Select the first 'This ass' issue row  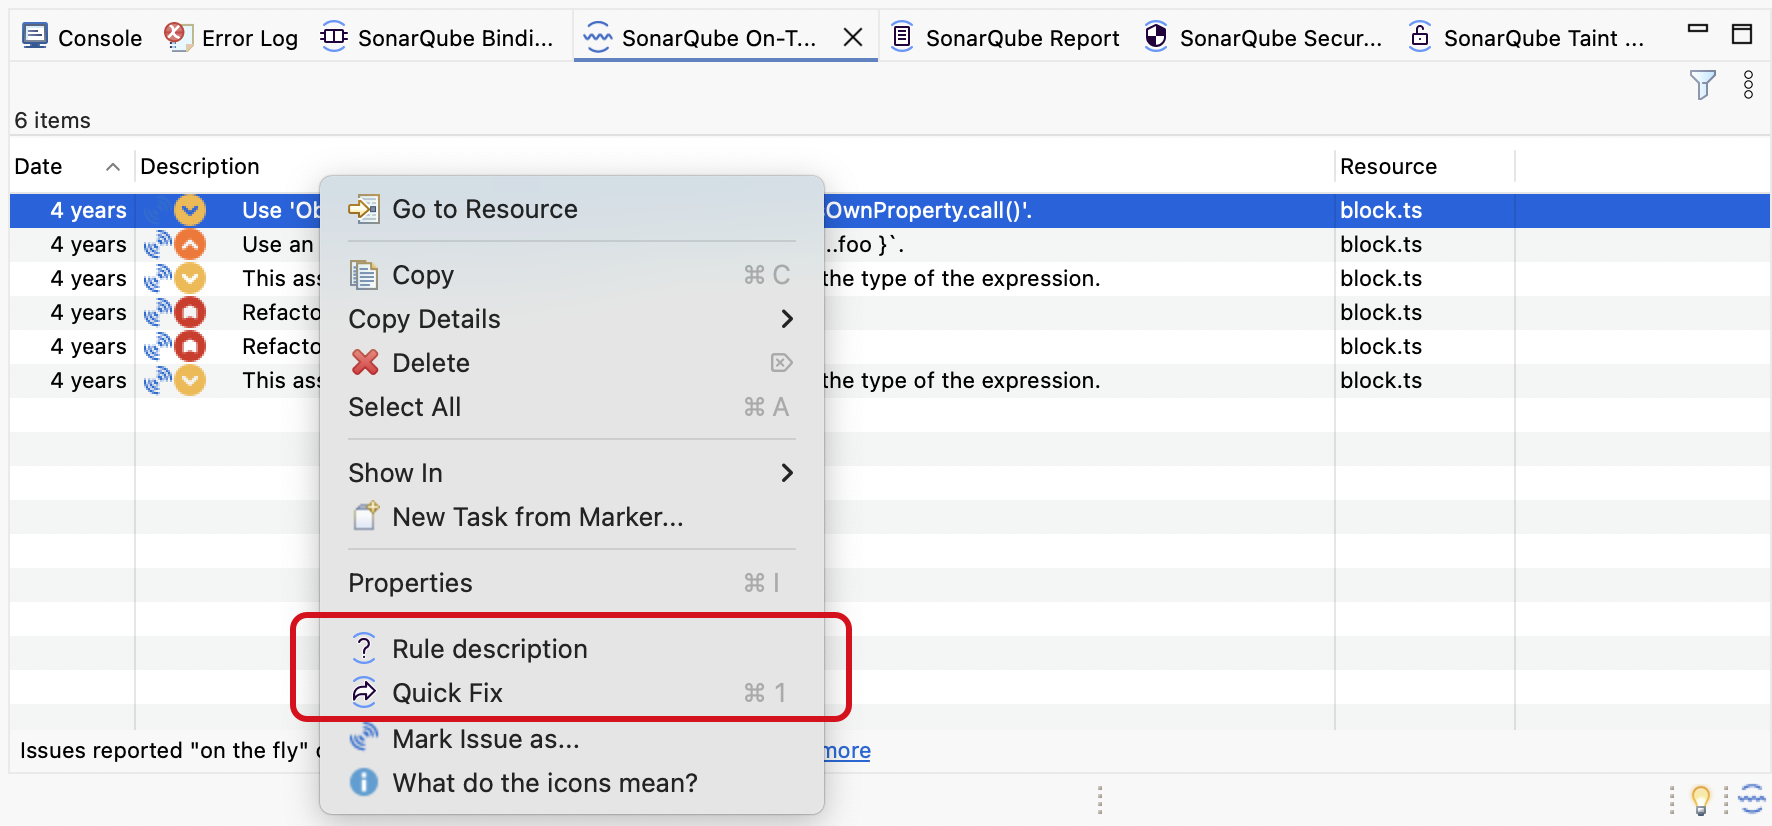[890, 278]
